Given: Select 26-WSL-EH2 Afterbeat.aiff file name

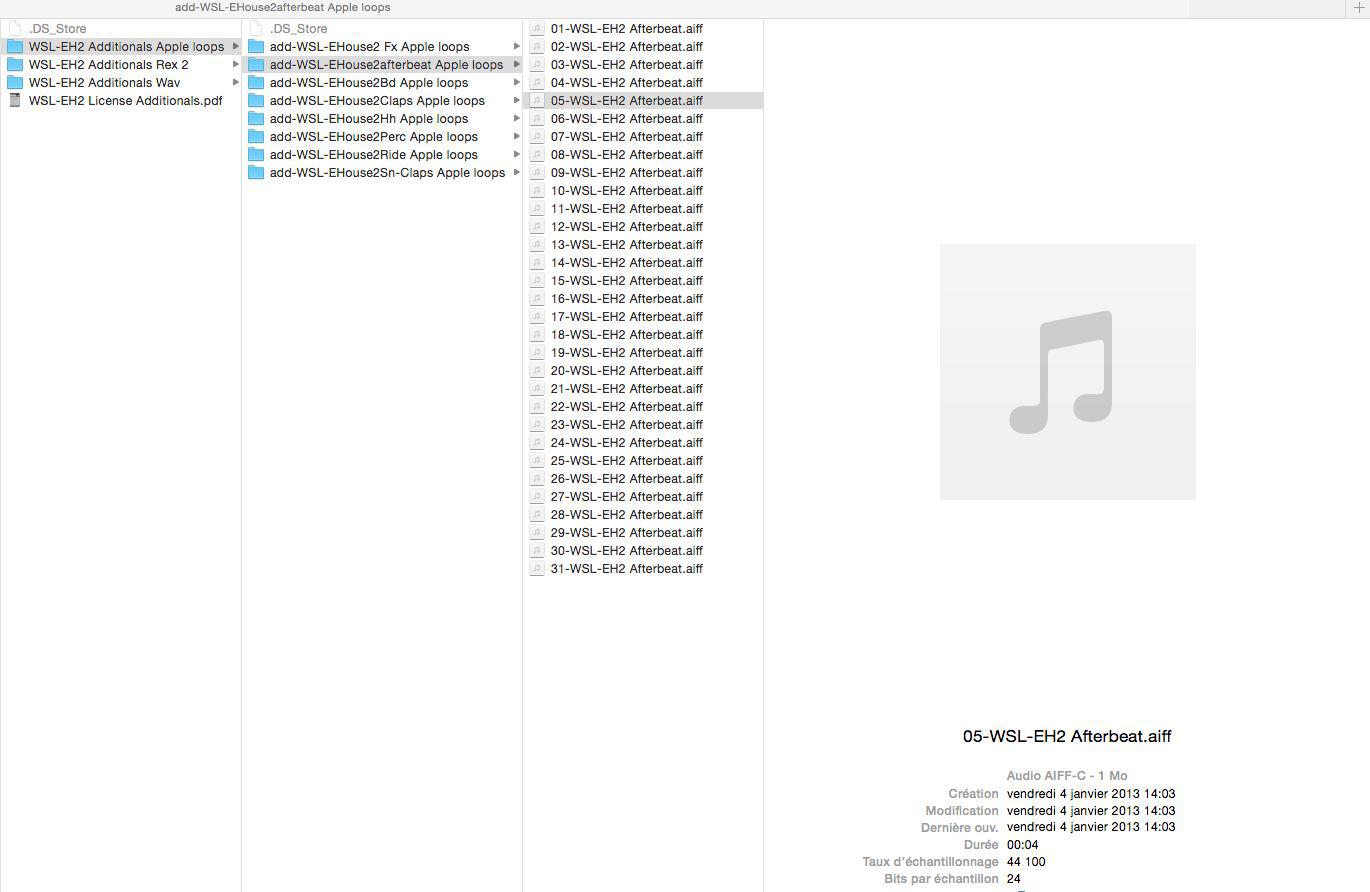Looking at the screenshot, I should (627, 479).
